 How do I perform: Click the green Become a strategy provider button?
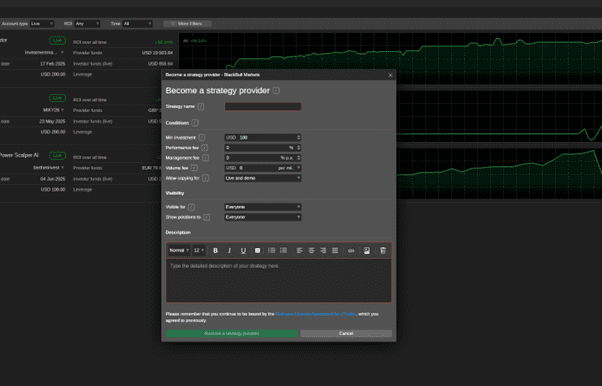click(232, 333)
